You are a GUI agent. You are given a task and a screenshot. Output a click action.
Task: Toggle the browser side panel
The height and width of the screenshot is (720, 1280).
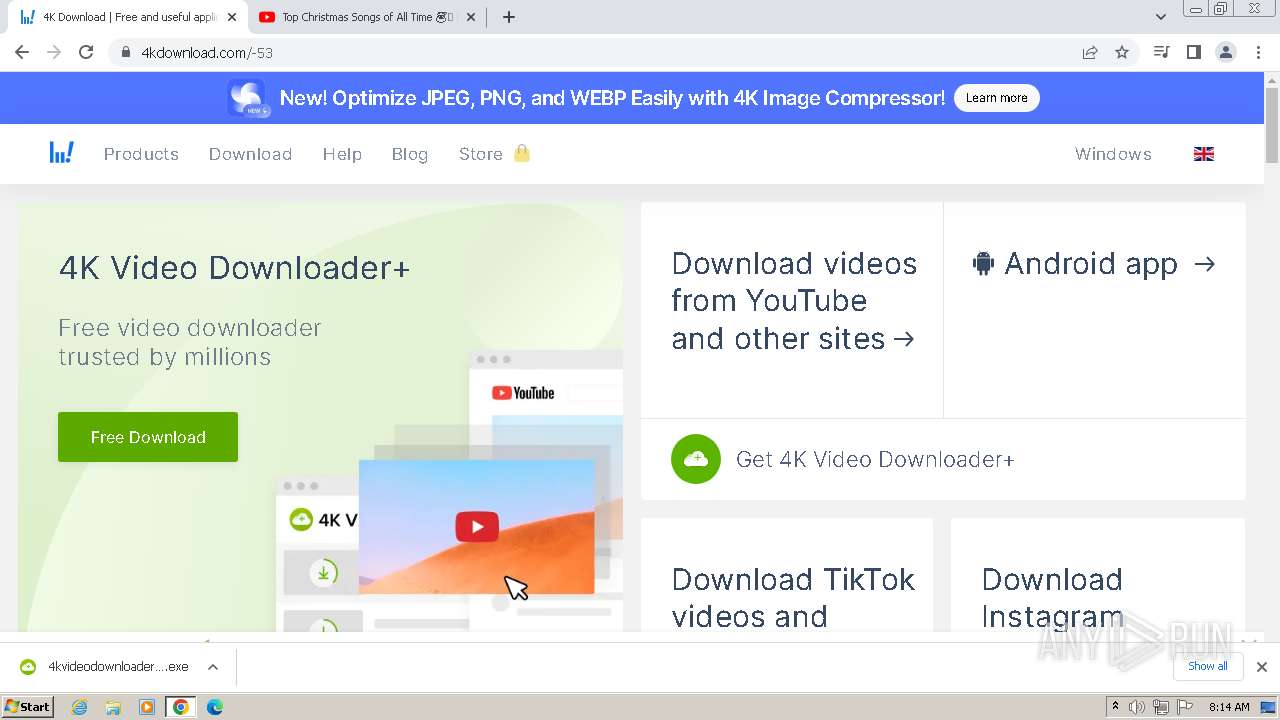point(1193,52)
